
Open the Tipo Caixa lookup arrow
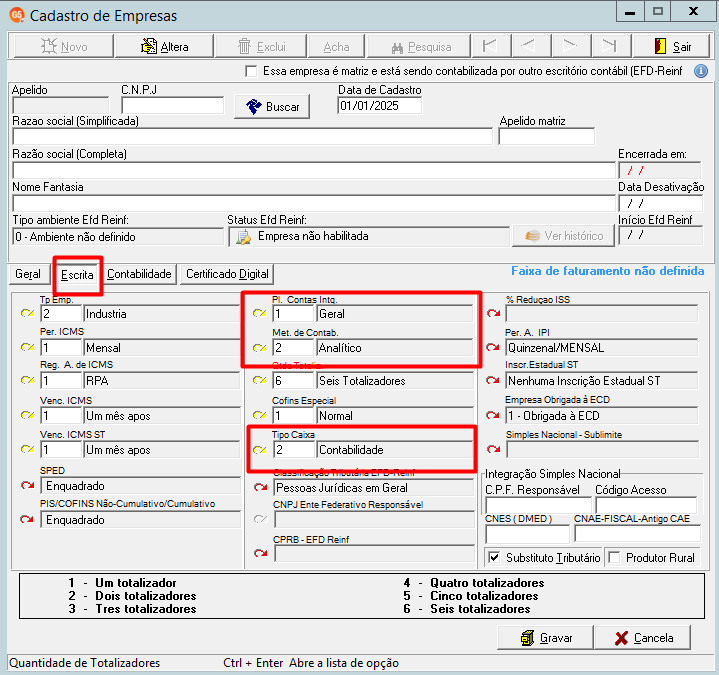[260, 450]
